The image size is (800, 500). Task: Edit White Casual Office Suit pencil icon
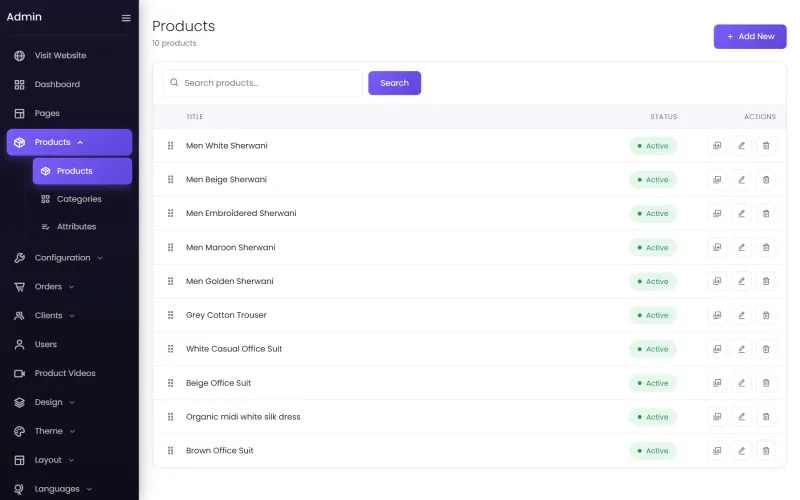click(741, 349)
